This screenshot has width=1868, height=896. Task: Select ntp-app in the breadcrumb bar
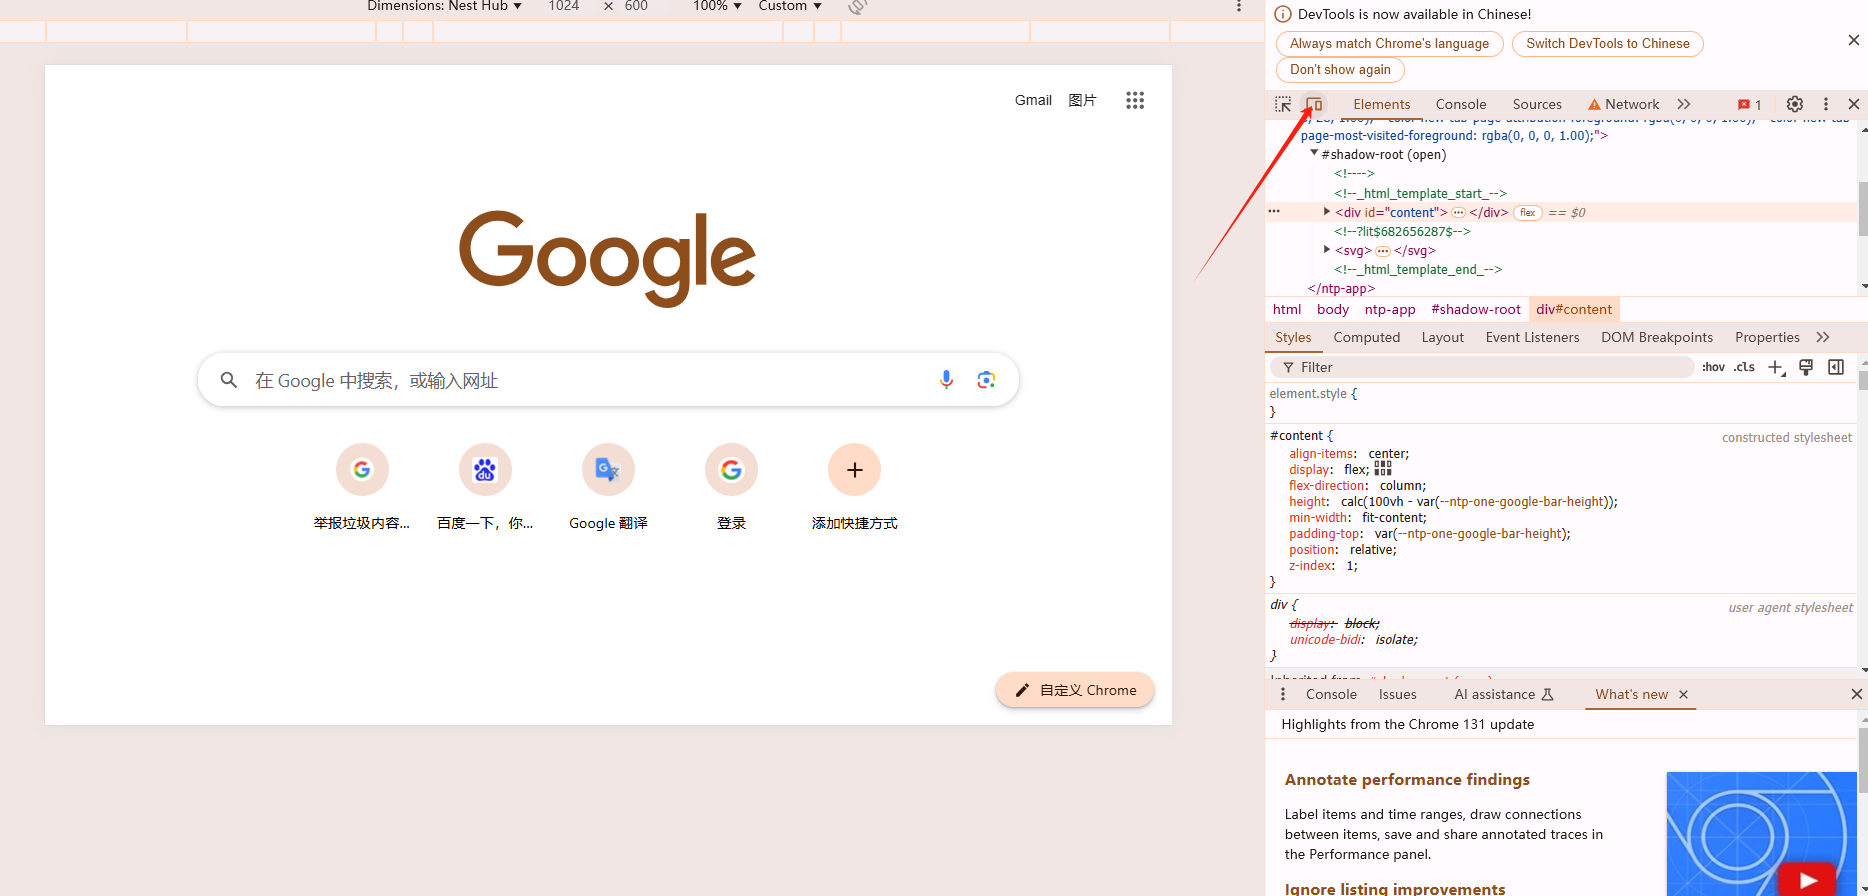pyautogui.click(x=1390, y=309)
